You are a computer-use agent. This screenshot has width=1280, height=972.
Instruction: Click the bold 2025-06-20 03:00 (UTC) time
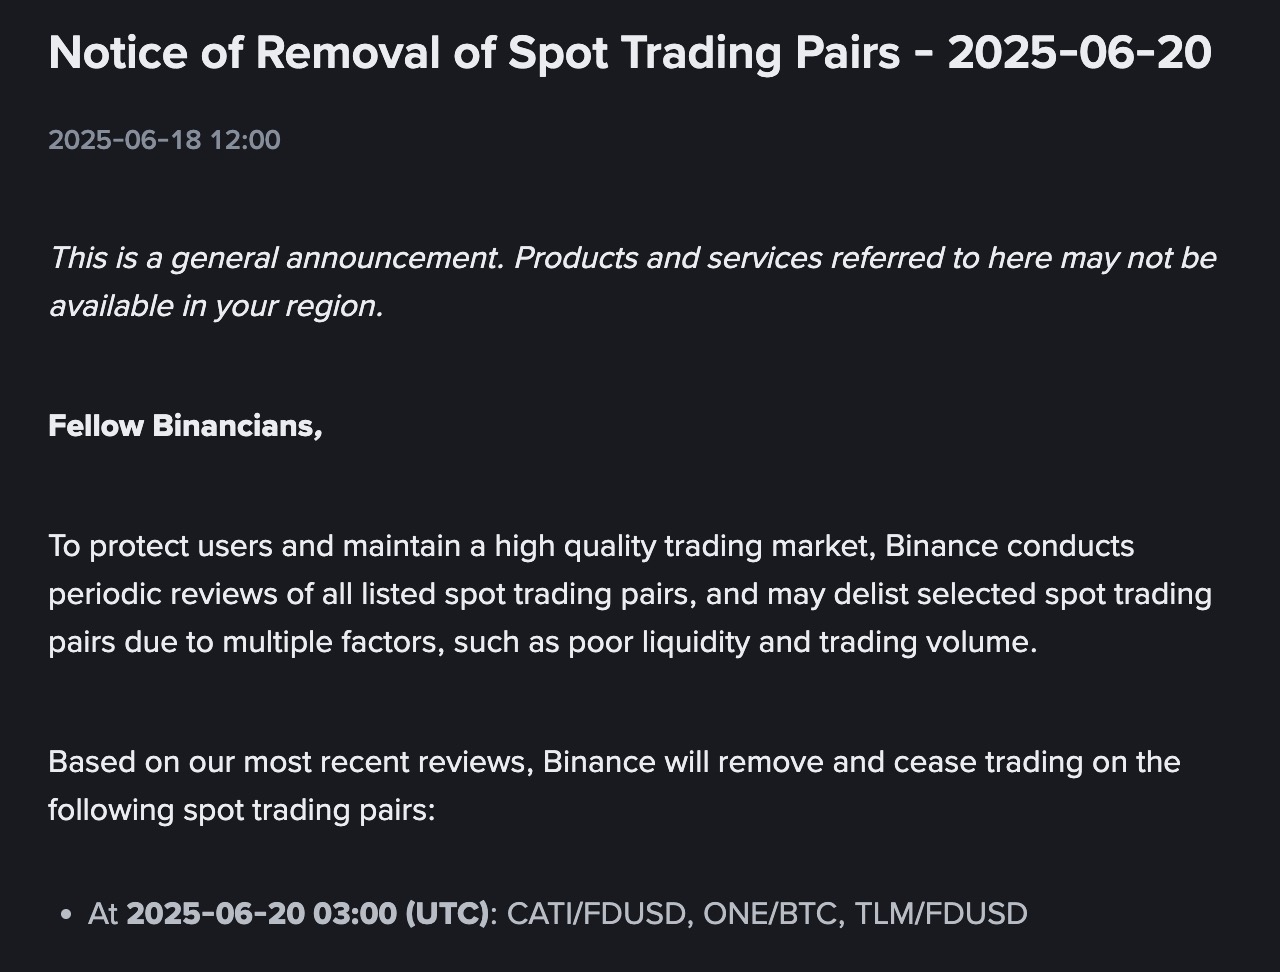308,914
